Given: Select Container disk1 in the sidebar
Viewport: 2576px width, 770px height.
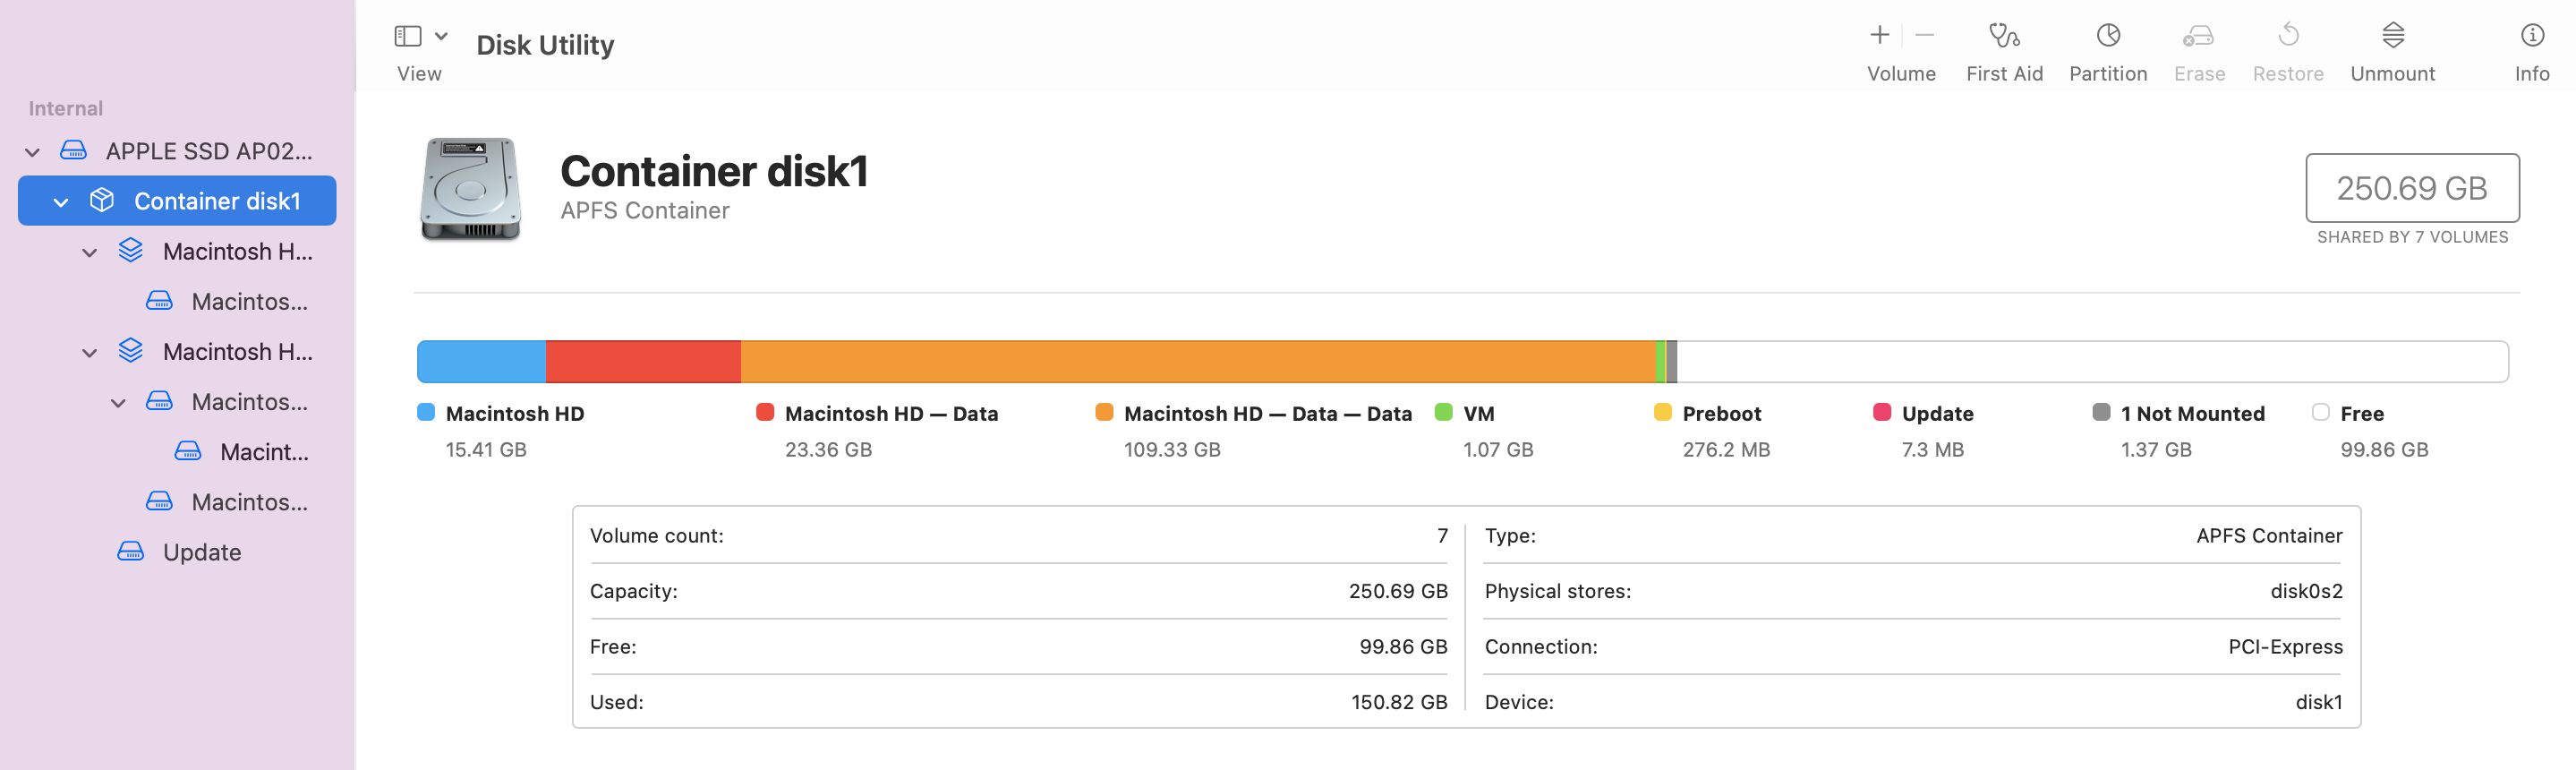Looking at the screenshot, I should [x=216, y=201].
